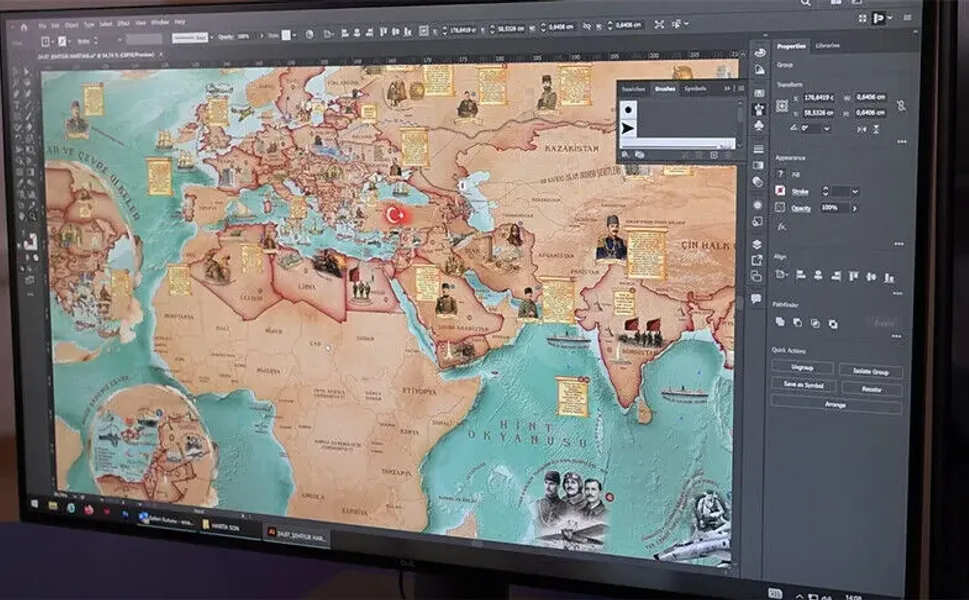Screen dimensions: 969x600
Task: Open the Comments panel icon in the dock
Action: pyautogui.click(x=756, y=299)
